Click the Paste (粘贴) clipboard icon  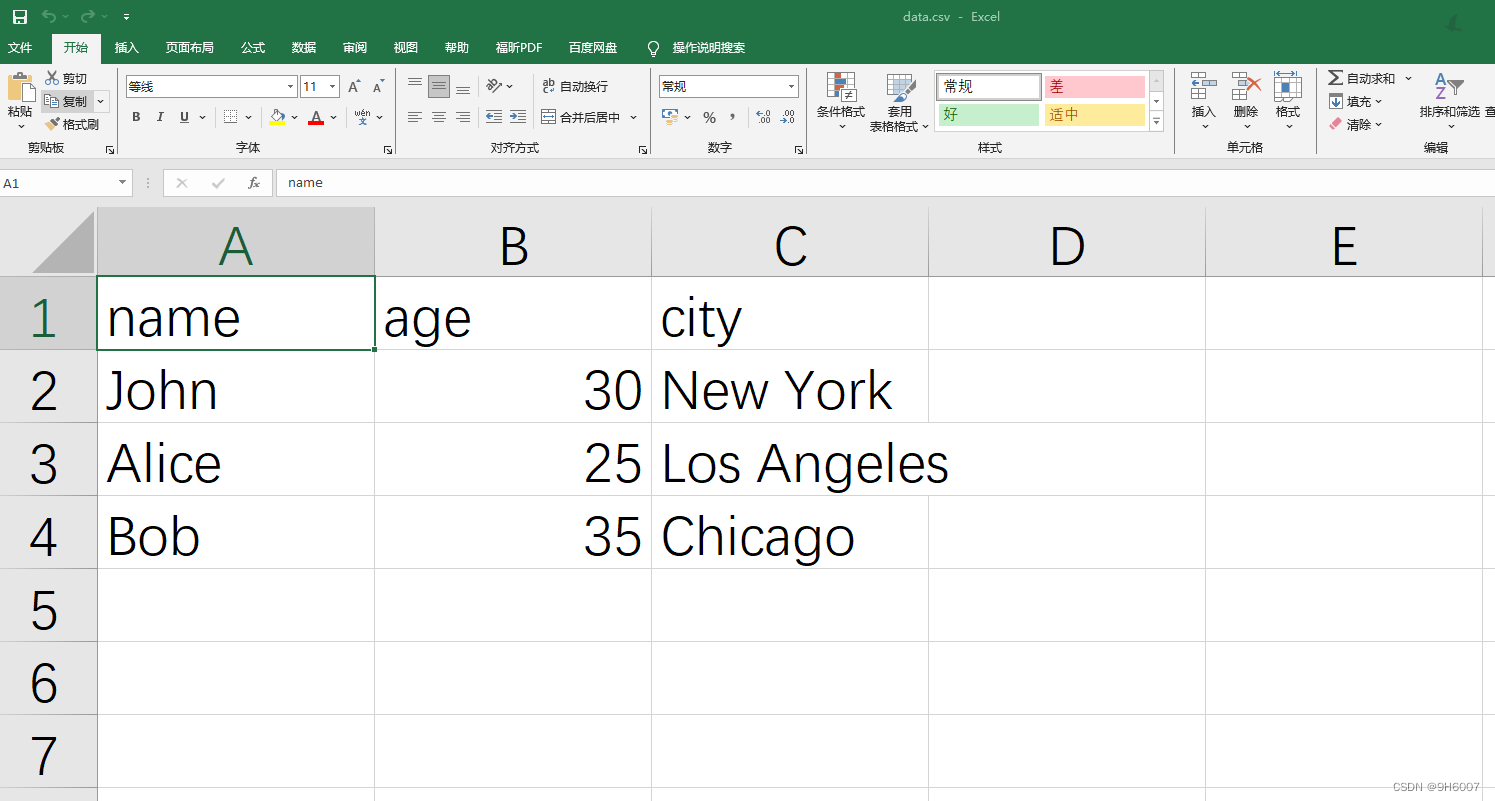[20, 88]
